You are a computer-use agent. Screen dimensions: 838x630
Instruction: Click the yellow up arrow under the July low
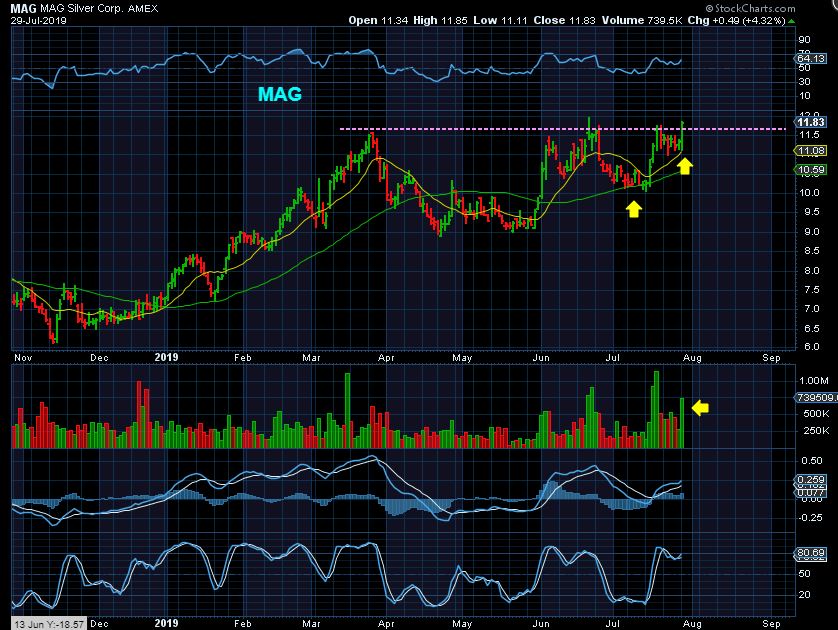(632, 208)
